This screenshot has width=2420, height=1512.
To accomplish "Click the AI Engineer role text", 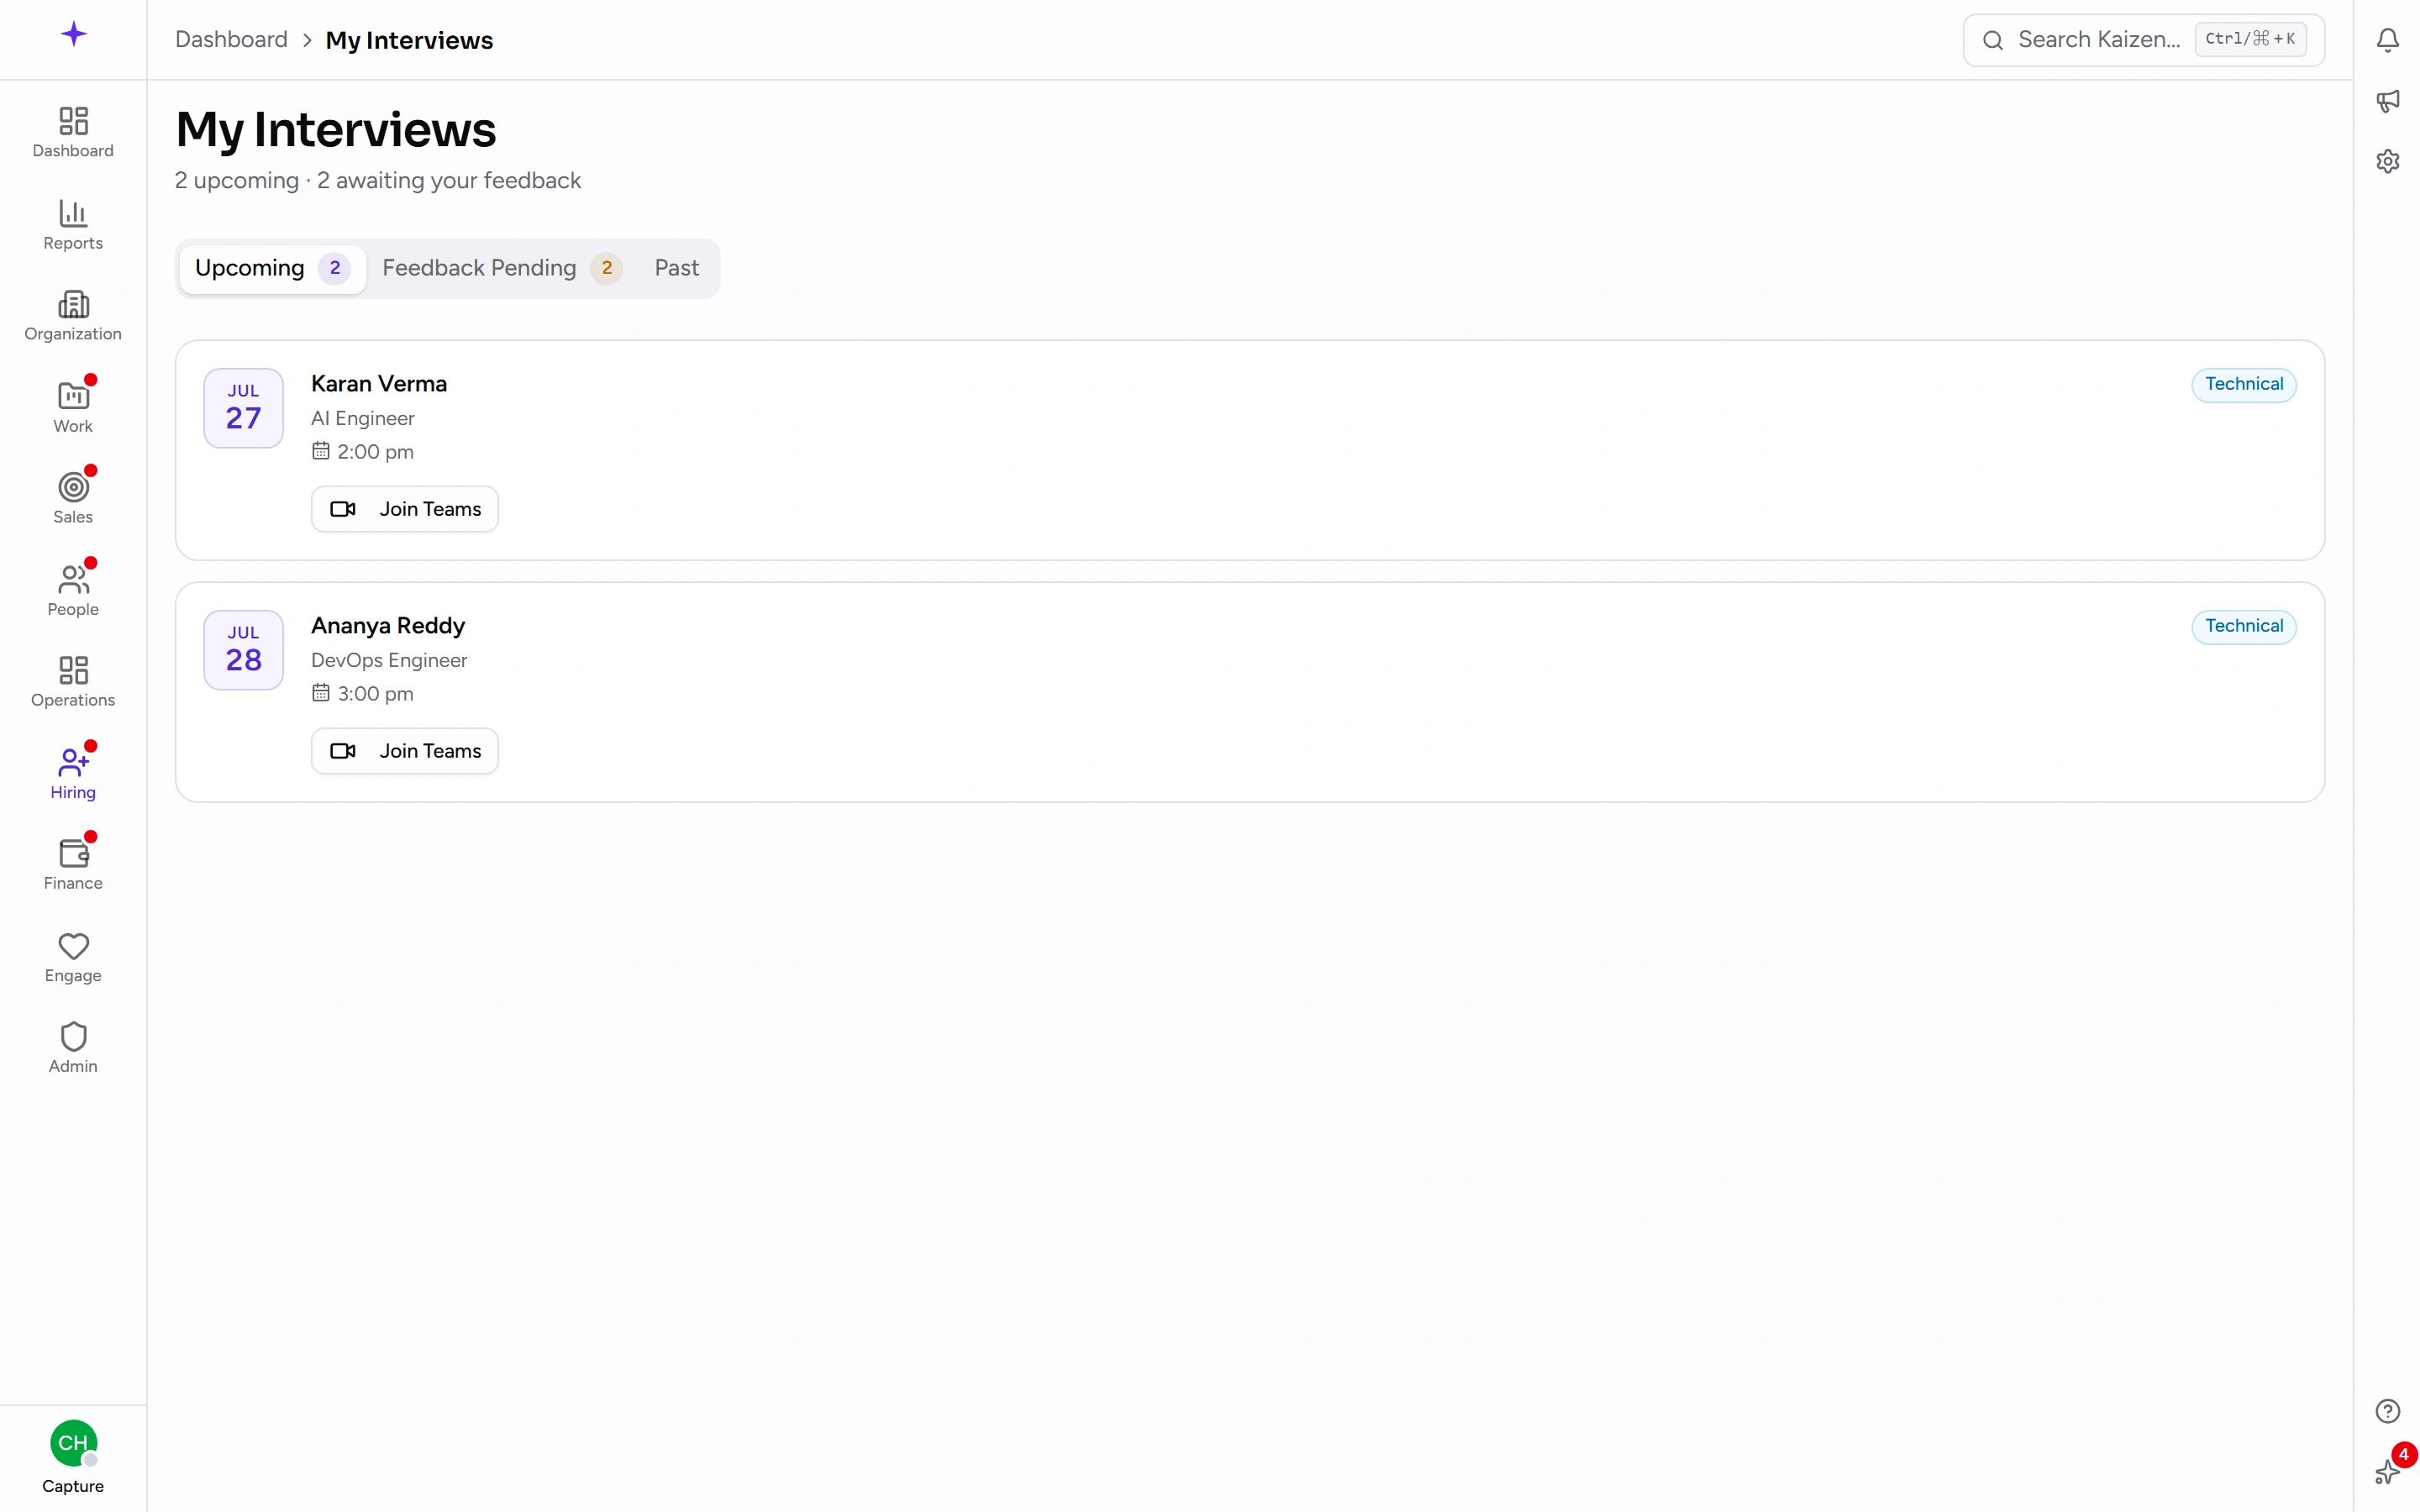I will pyautogui.click(x=363, y=419).
